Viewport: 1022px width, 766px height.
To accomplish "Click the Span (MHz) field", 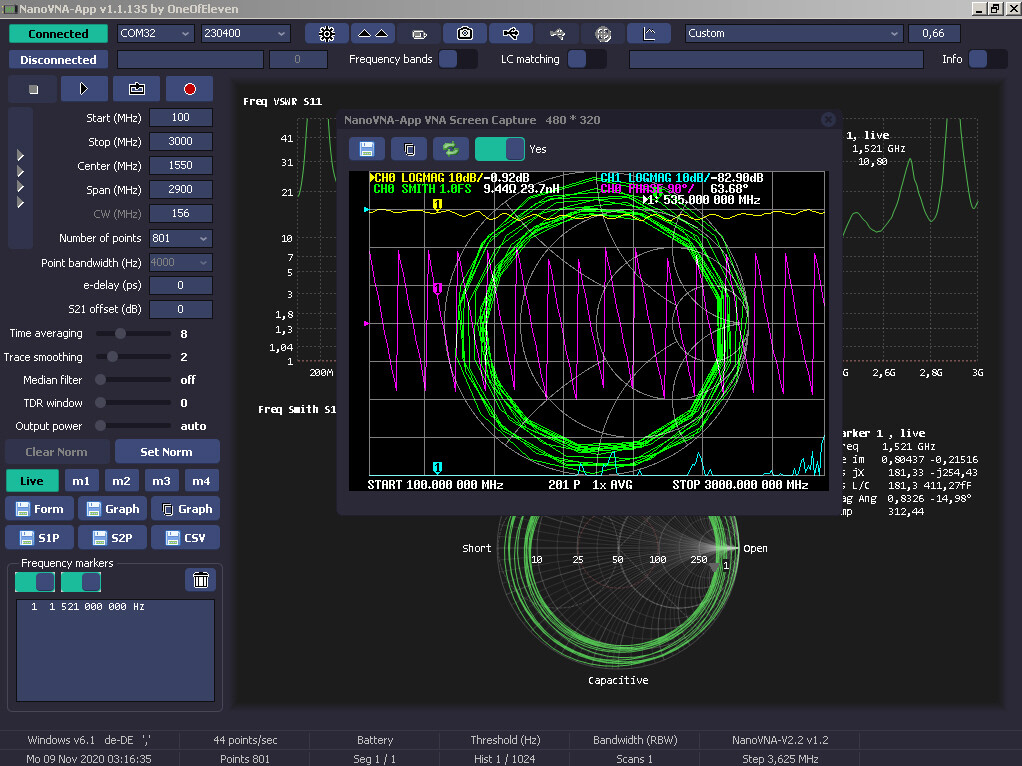I will pos(181,190).
